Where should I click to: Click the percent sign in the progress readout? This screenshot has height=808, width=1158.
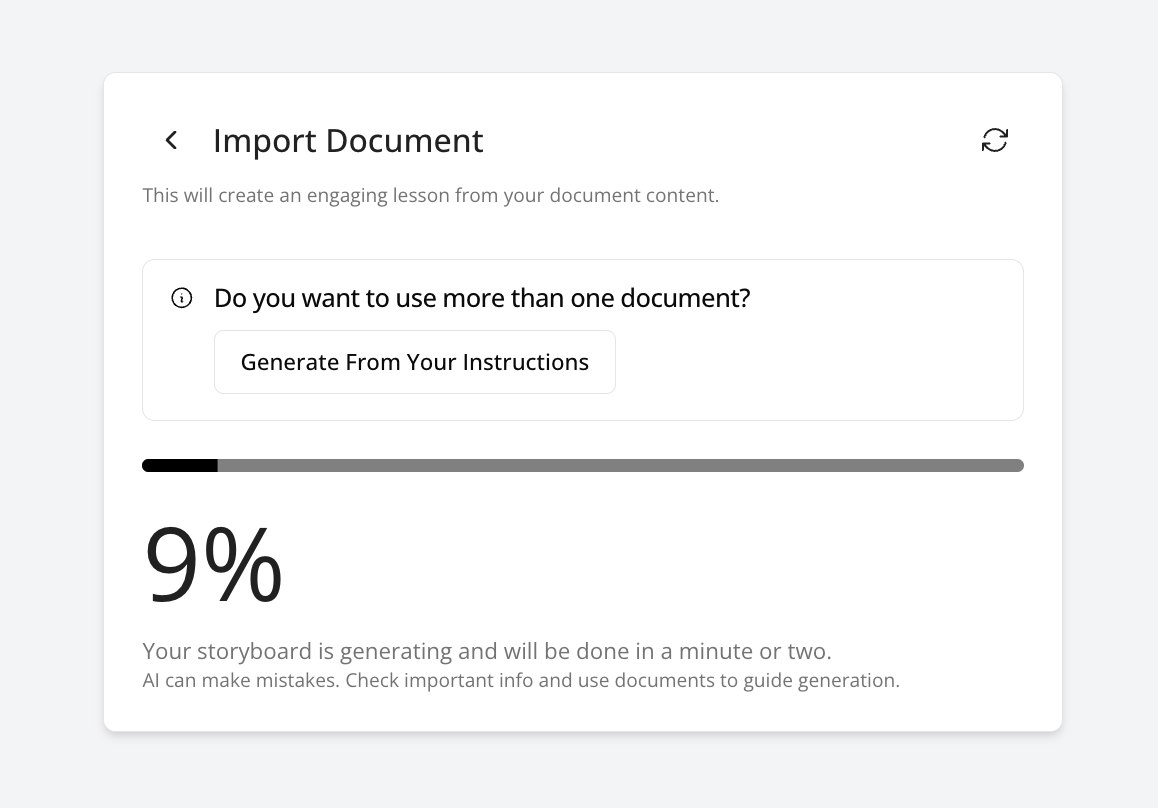248,566
